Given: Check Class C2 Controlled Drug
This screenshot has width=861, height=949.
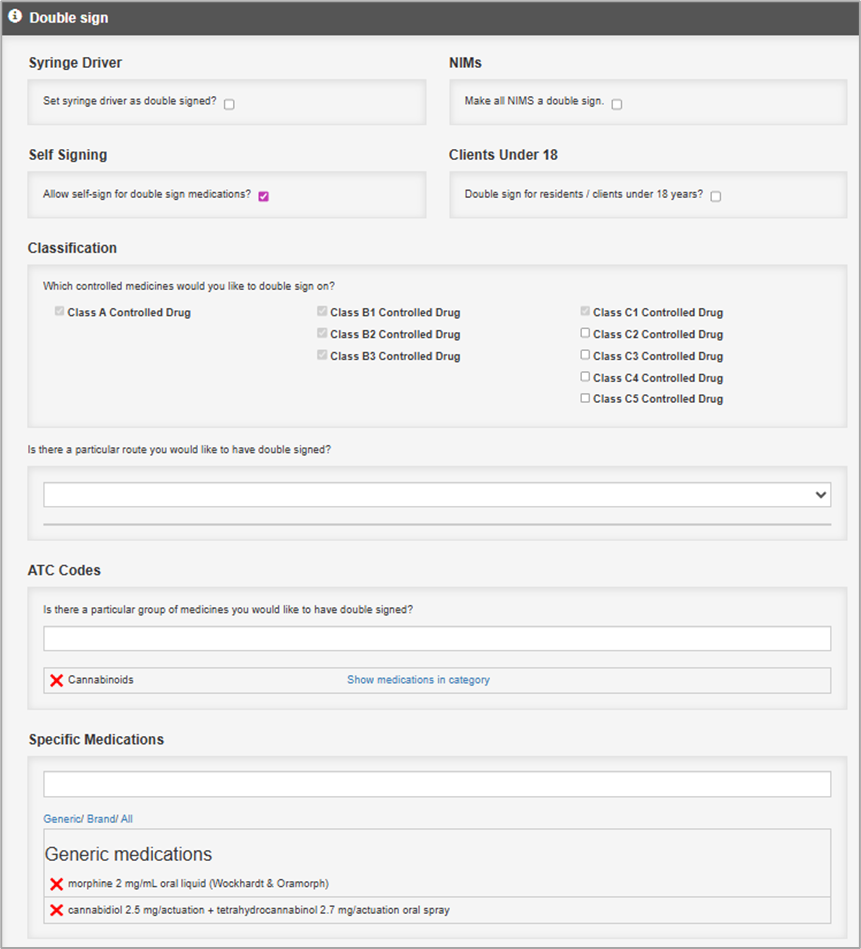Looking at the screenshot, I should [586, 334].
